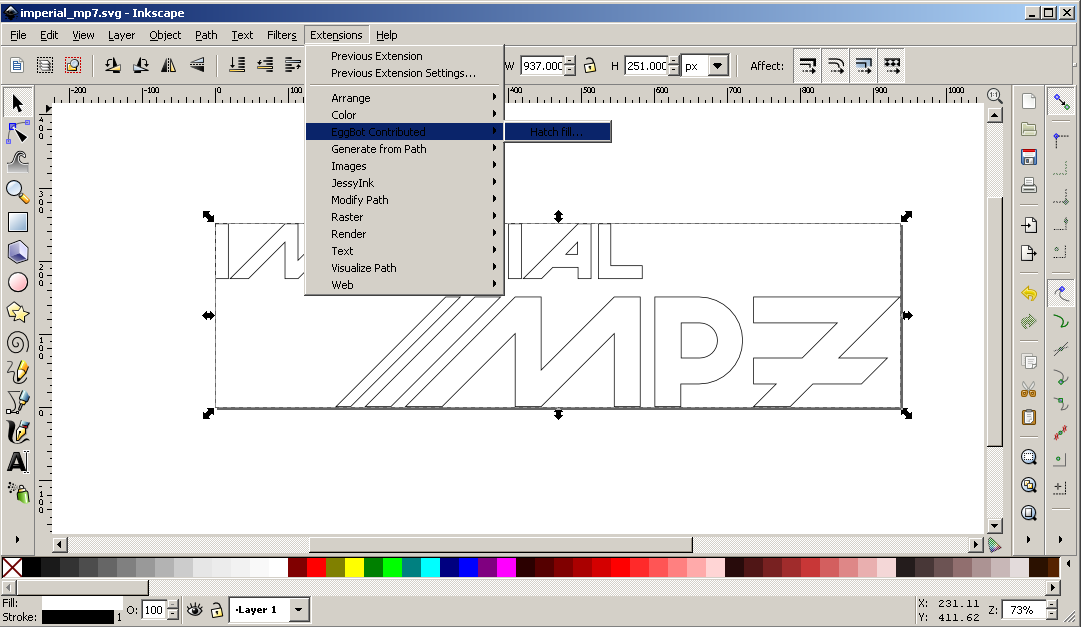This screenshot has height=627, width=1081.
Task: Choose the Spiral drawing tool
Action: pyautogui.click(x=17, y=342)
